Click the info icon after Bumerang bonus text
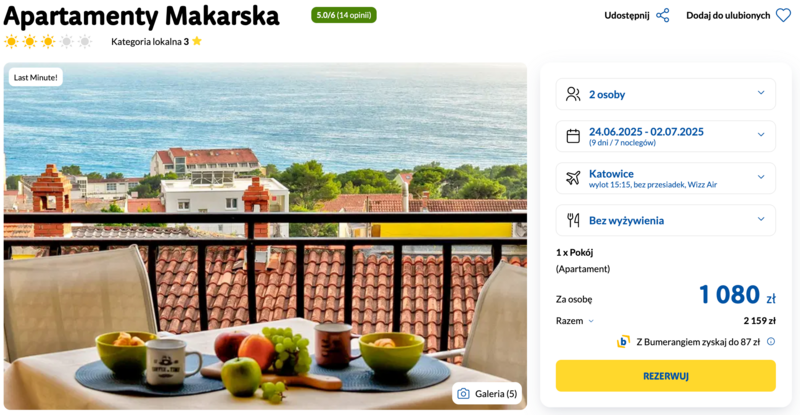Screen dimensions: 800x415 (x=771, y=341)
